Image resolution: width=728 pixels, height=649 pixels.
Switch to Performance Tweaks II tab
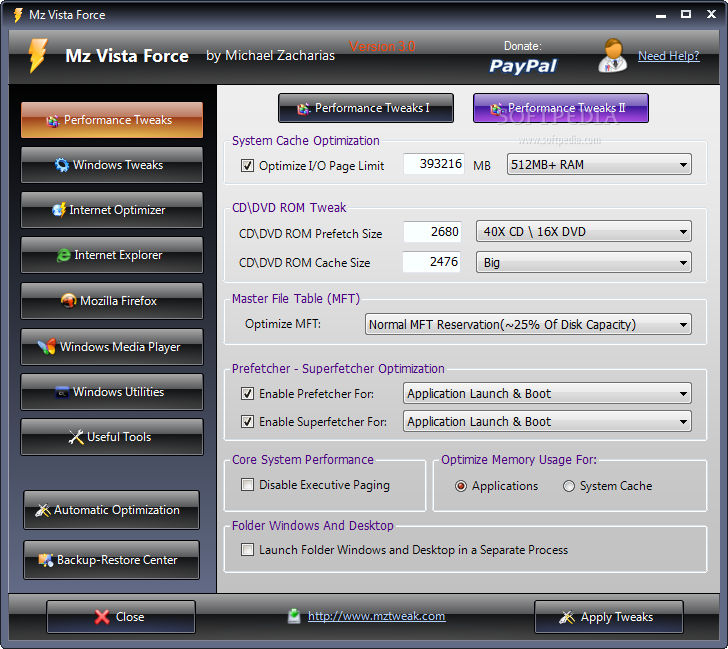[561, 108]
